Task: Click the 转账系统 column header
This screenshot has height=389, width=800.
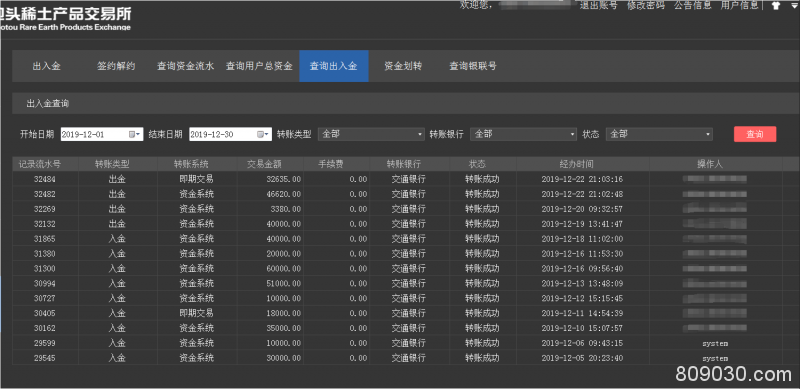Action: pos(196,164)
